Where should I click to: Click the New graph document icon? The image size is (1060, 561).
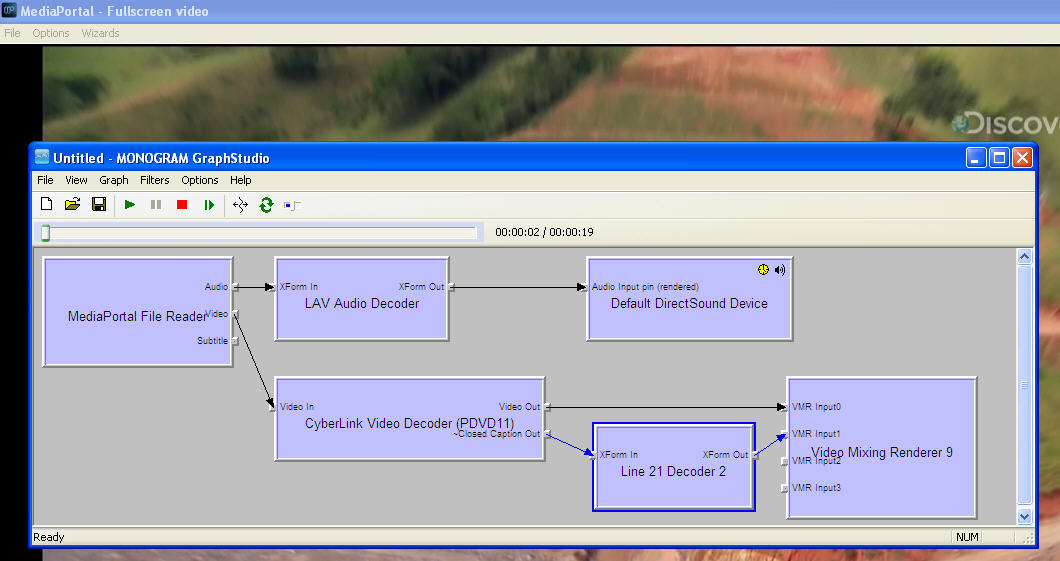point(47,204)
